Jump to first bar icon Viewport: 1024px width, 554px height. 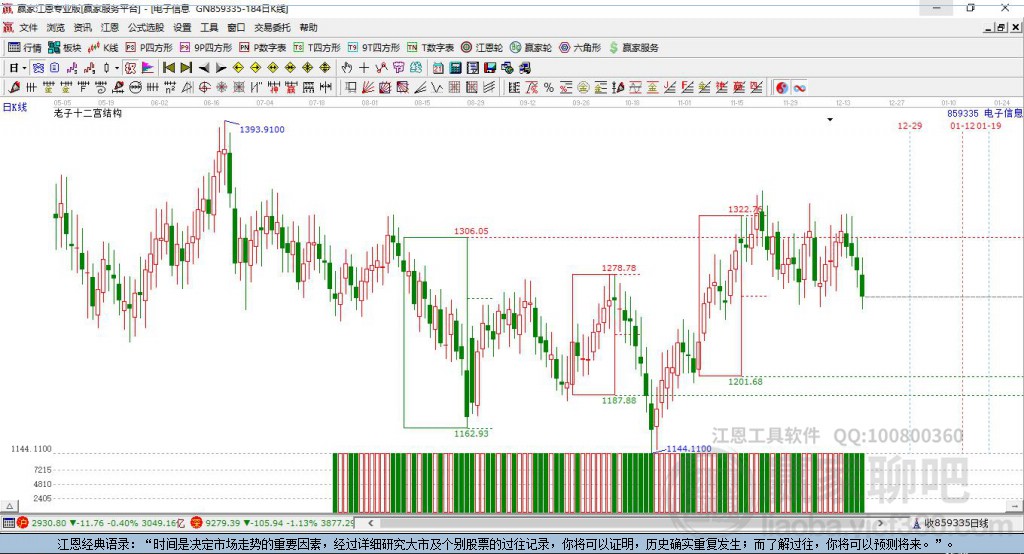(x=168, y=68)
